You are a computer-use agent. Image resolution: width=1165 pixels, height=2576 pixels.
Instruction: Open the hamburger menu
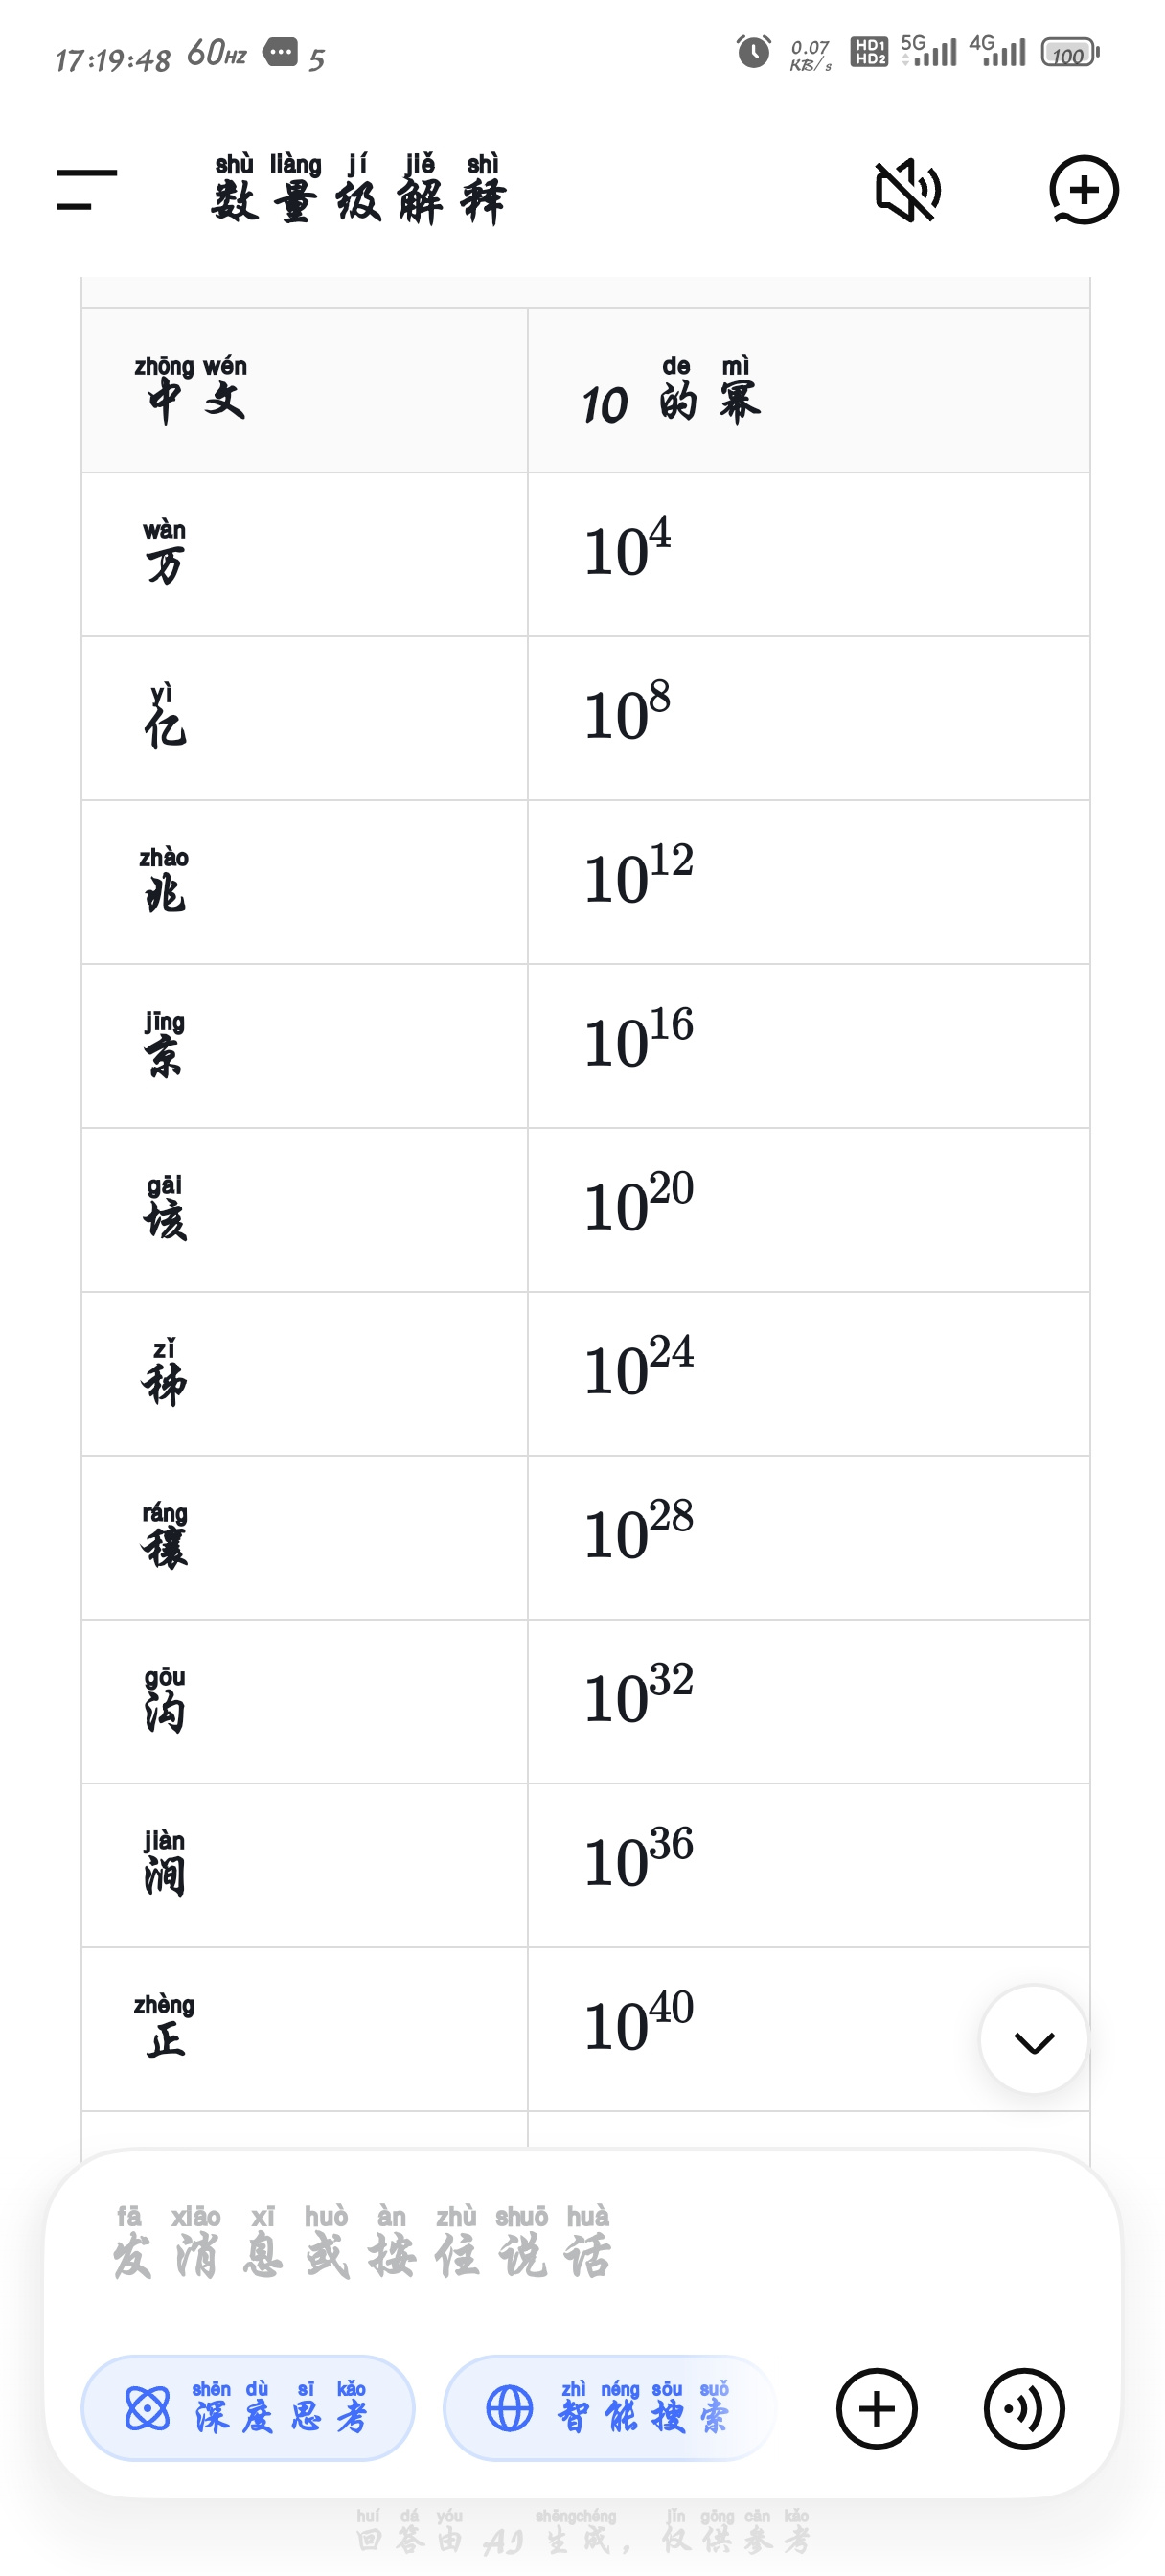click(x=87, y=189)
